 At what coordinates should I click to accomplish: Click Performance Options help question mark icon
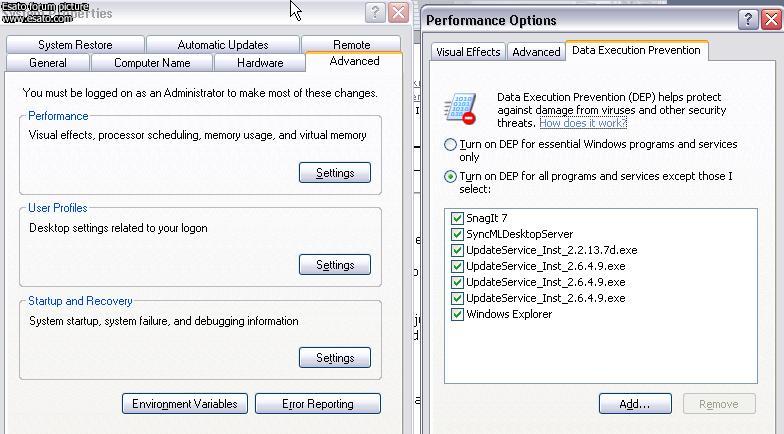point(748,20)
